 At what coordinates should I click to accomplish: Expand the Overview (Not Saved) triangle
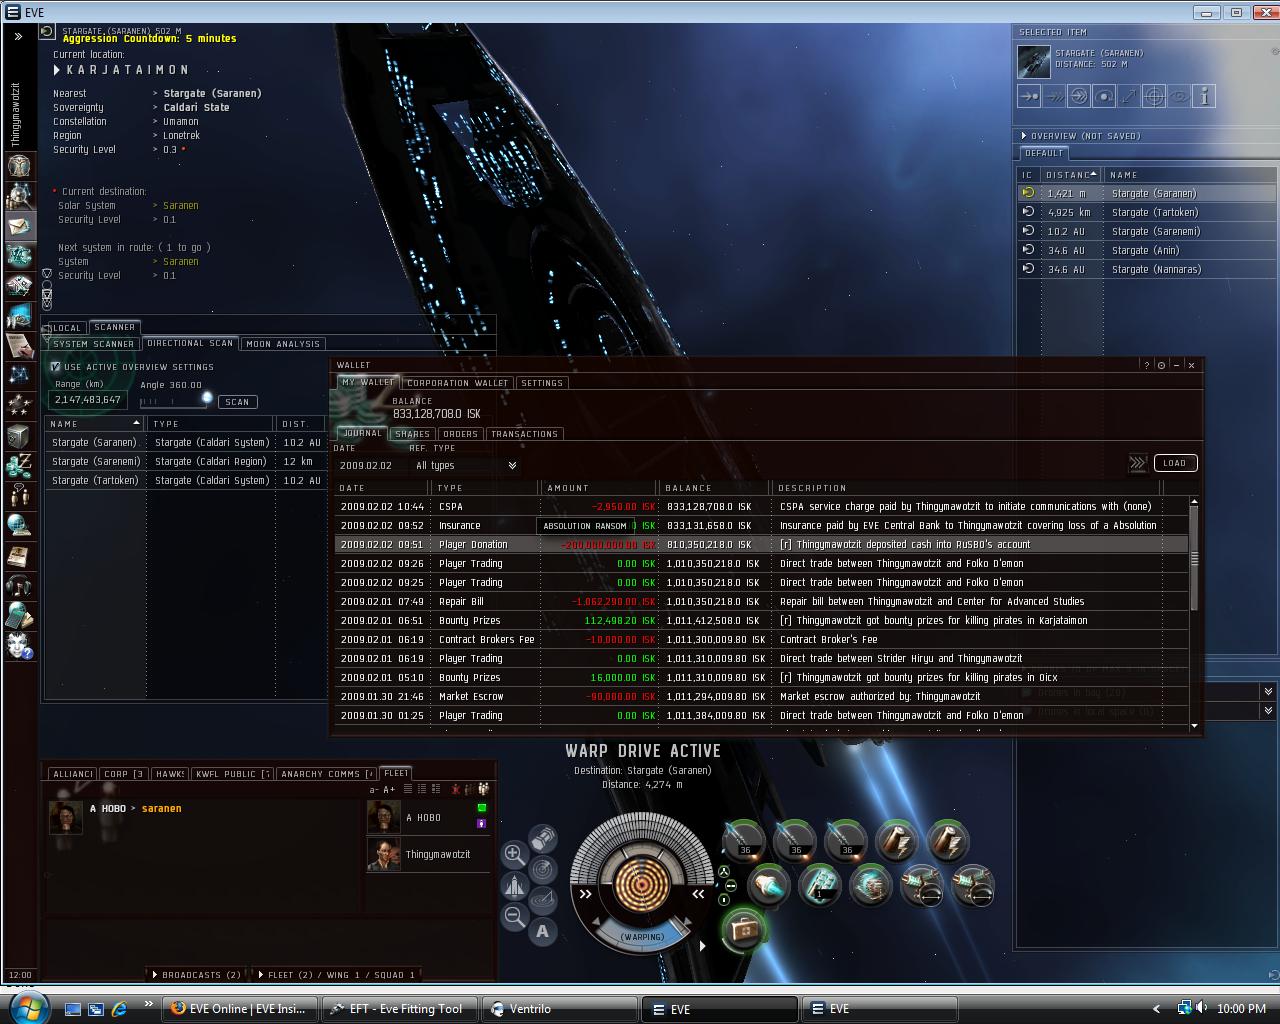pyautogui.click(x=1024, y=136)
